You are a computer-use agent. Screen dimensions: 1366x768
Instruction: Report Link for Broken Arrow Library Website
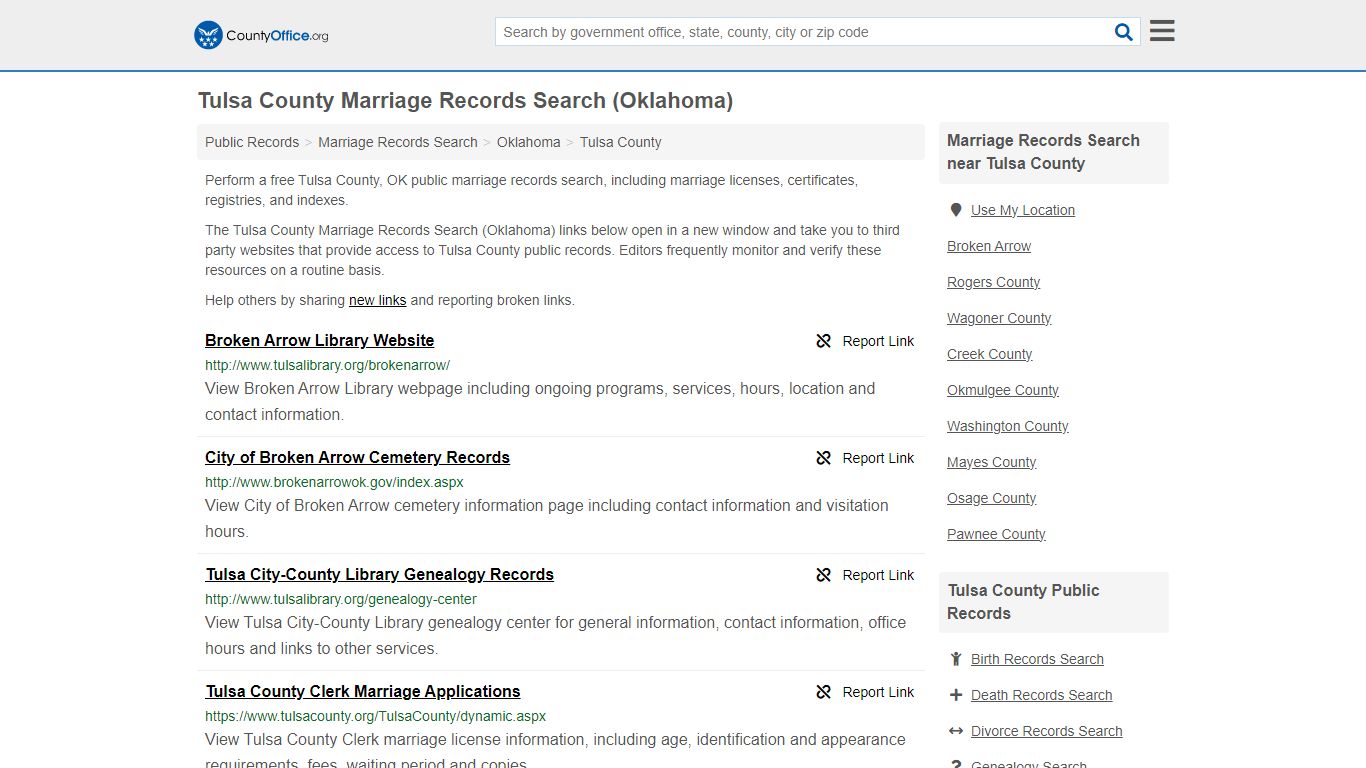pyautogui.click(x=878, y=341)
